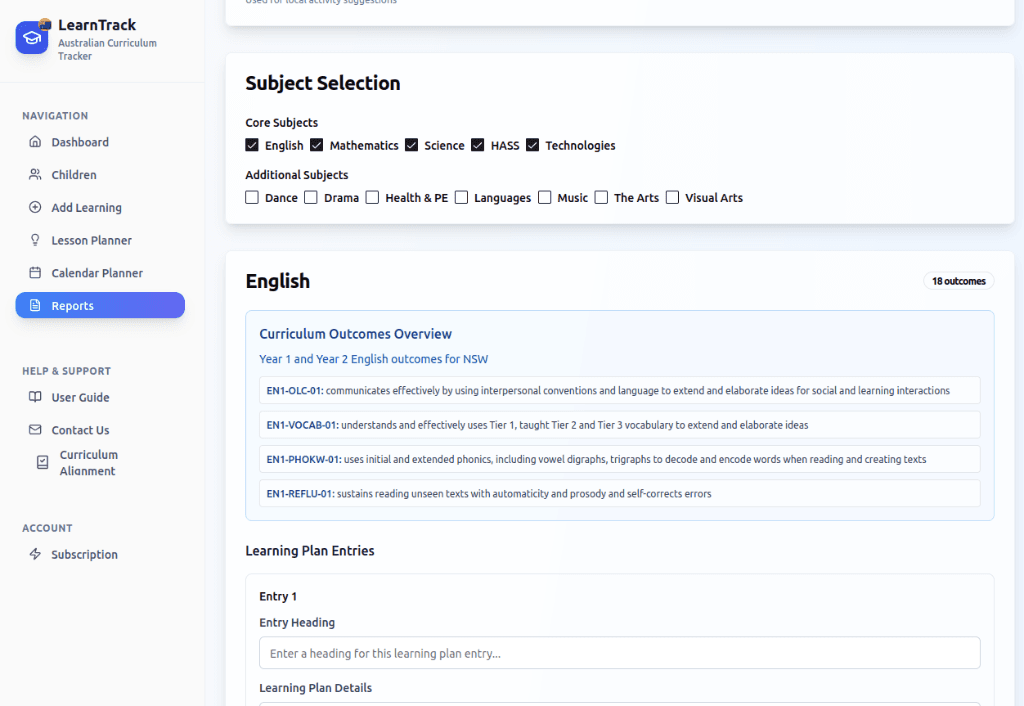Select the EN1-PHOKW-01 outcome entry

(619, 458)
